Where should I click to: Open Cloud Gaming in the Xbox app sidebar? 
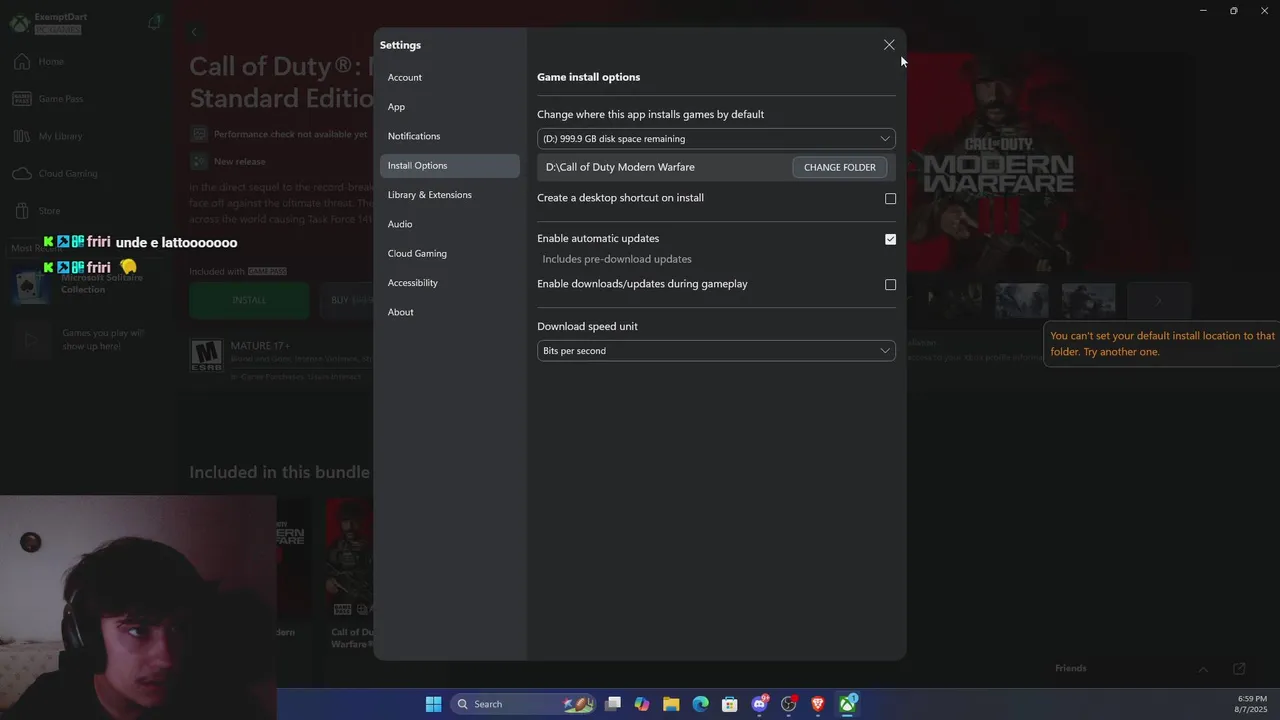click(55, 174)
